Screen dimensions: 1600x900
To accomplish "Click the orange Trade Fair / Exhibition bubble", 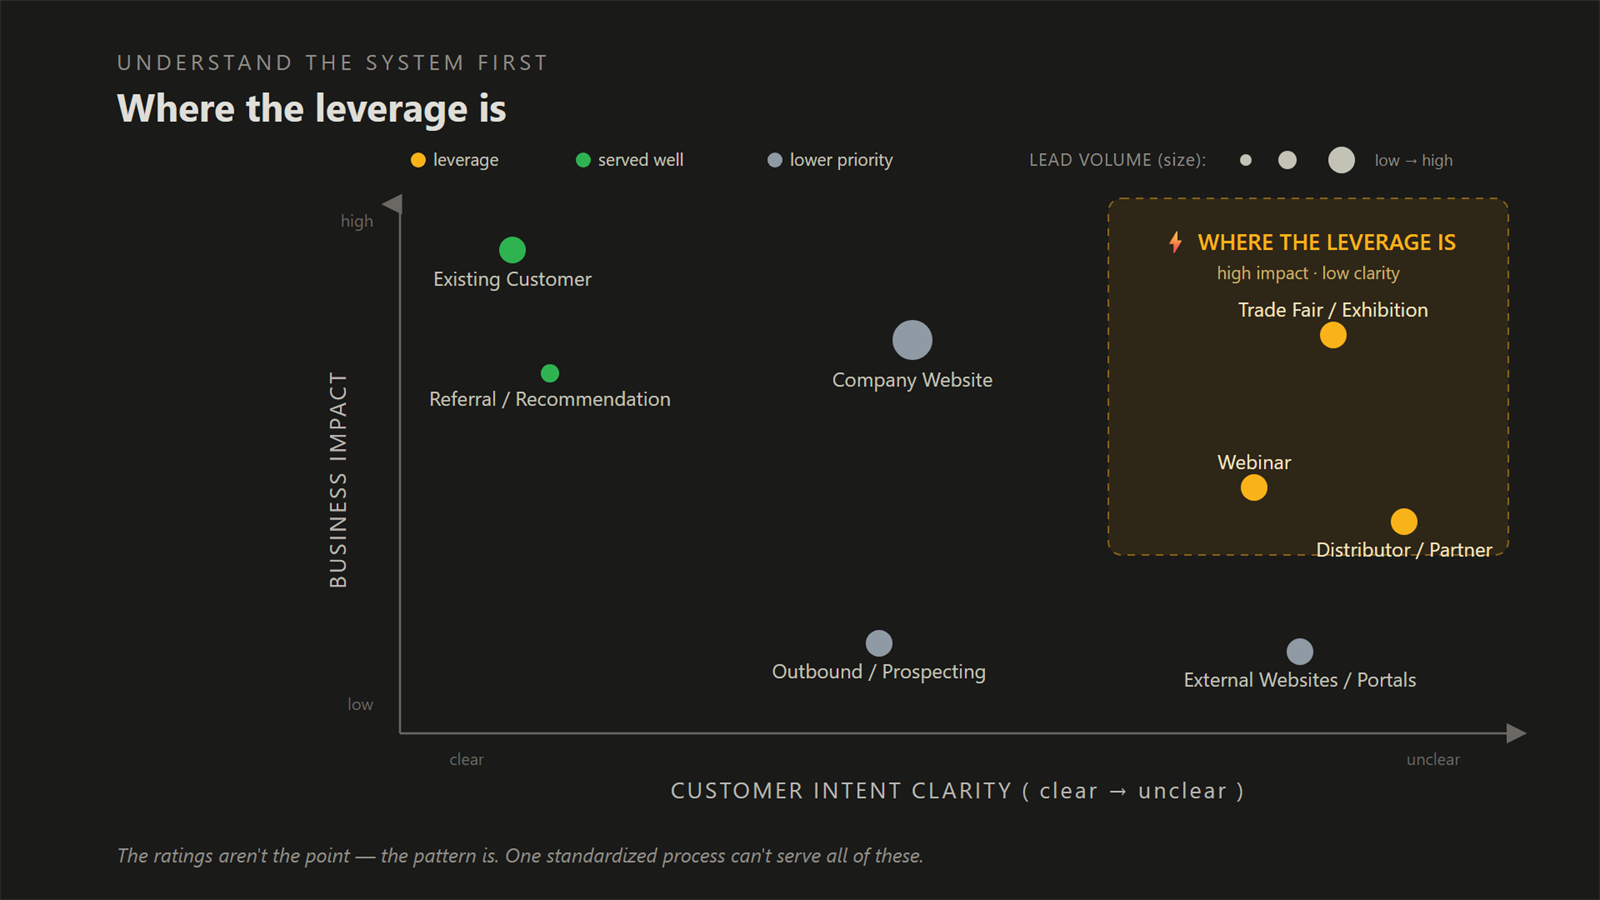I will pyautogui.click(x=1333, y=335).
